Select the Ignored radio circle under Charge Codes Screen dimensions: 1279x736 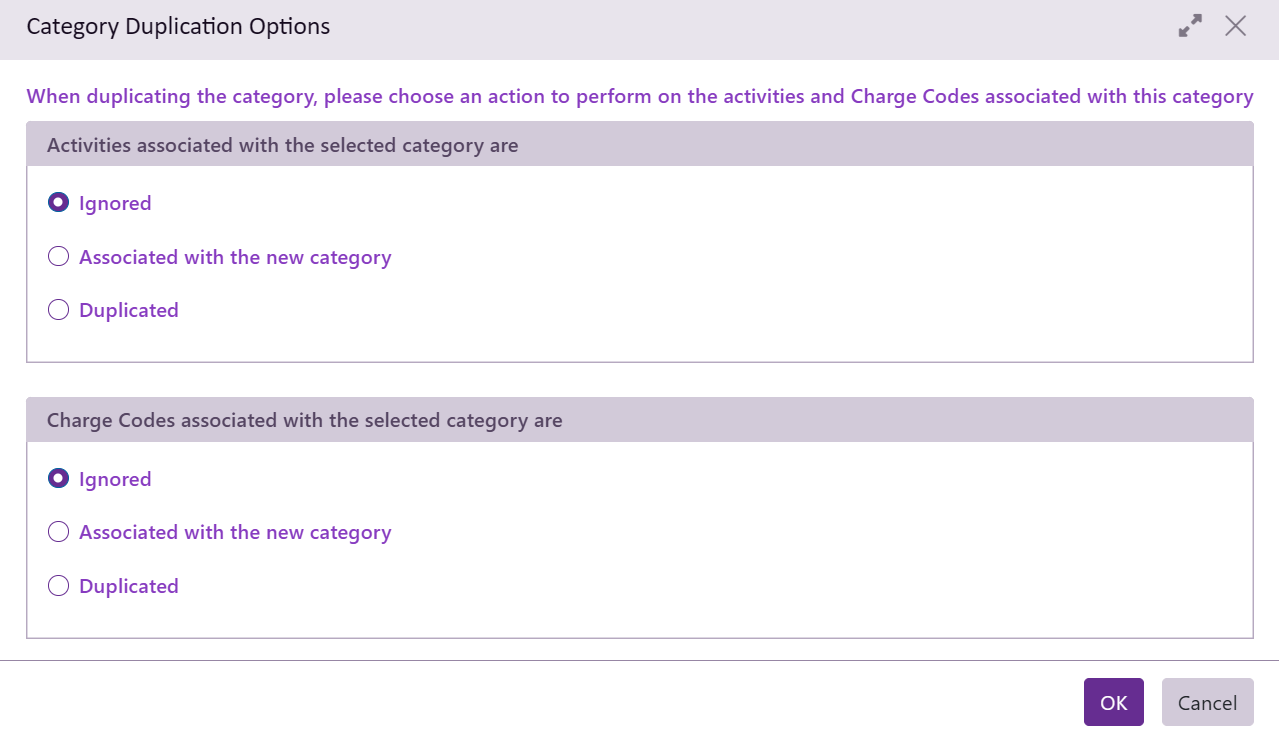[x=58, y=479]
